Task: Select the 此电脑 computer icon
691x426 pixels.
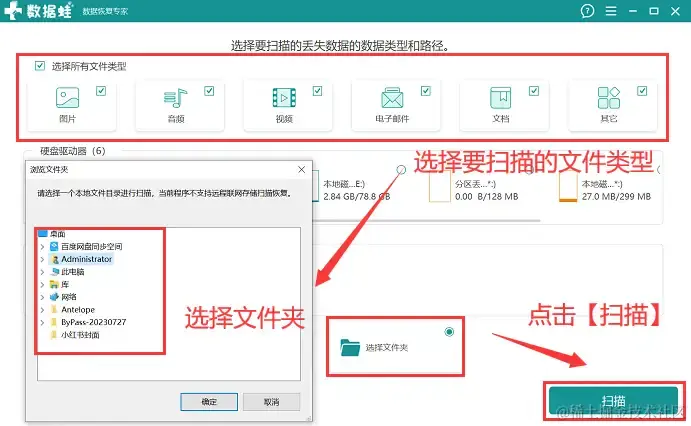Action: click(x=55, y=272)
